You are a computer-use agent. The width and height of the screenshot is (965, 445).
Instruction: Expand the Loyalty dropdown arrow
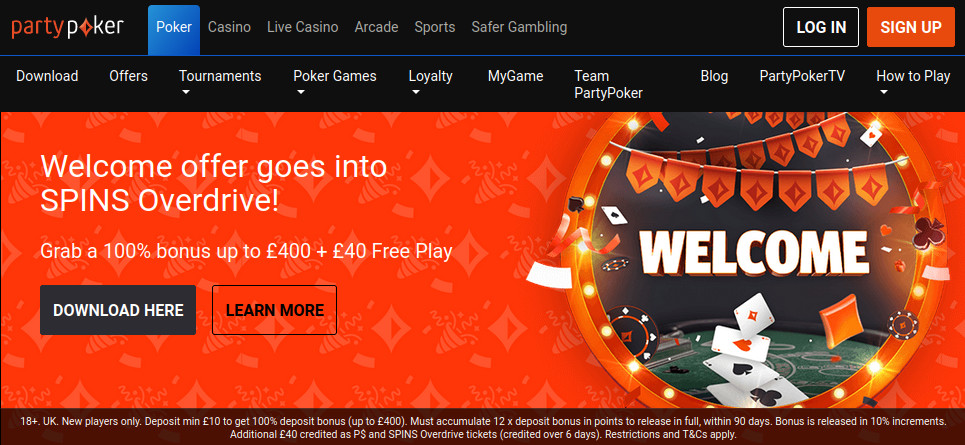(414, 93)
